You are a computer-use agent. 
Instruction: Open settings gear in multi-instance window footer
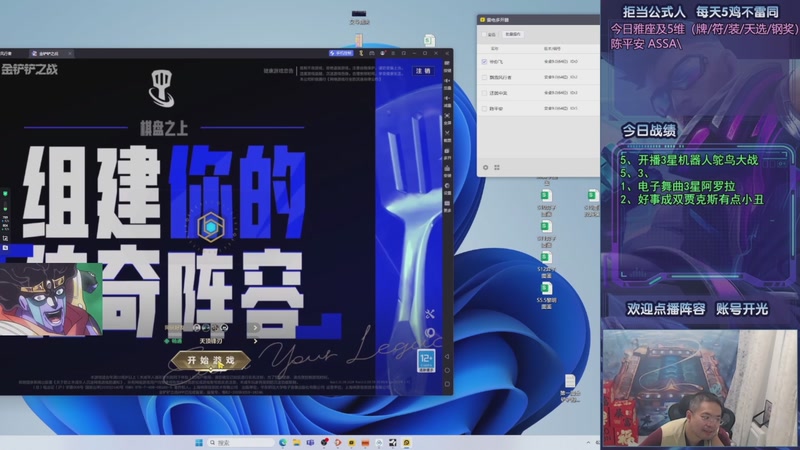tap(486, 167)
